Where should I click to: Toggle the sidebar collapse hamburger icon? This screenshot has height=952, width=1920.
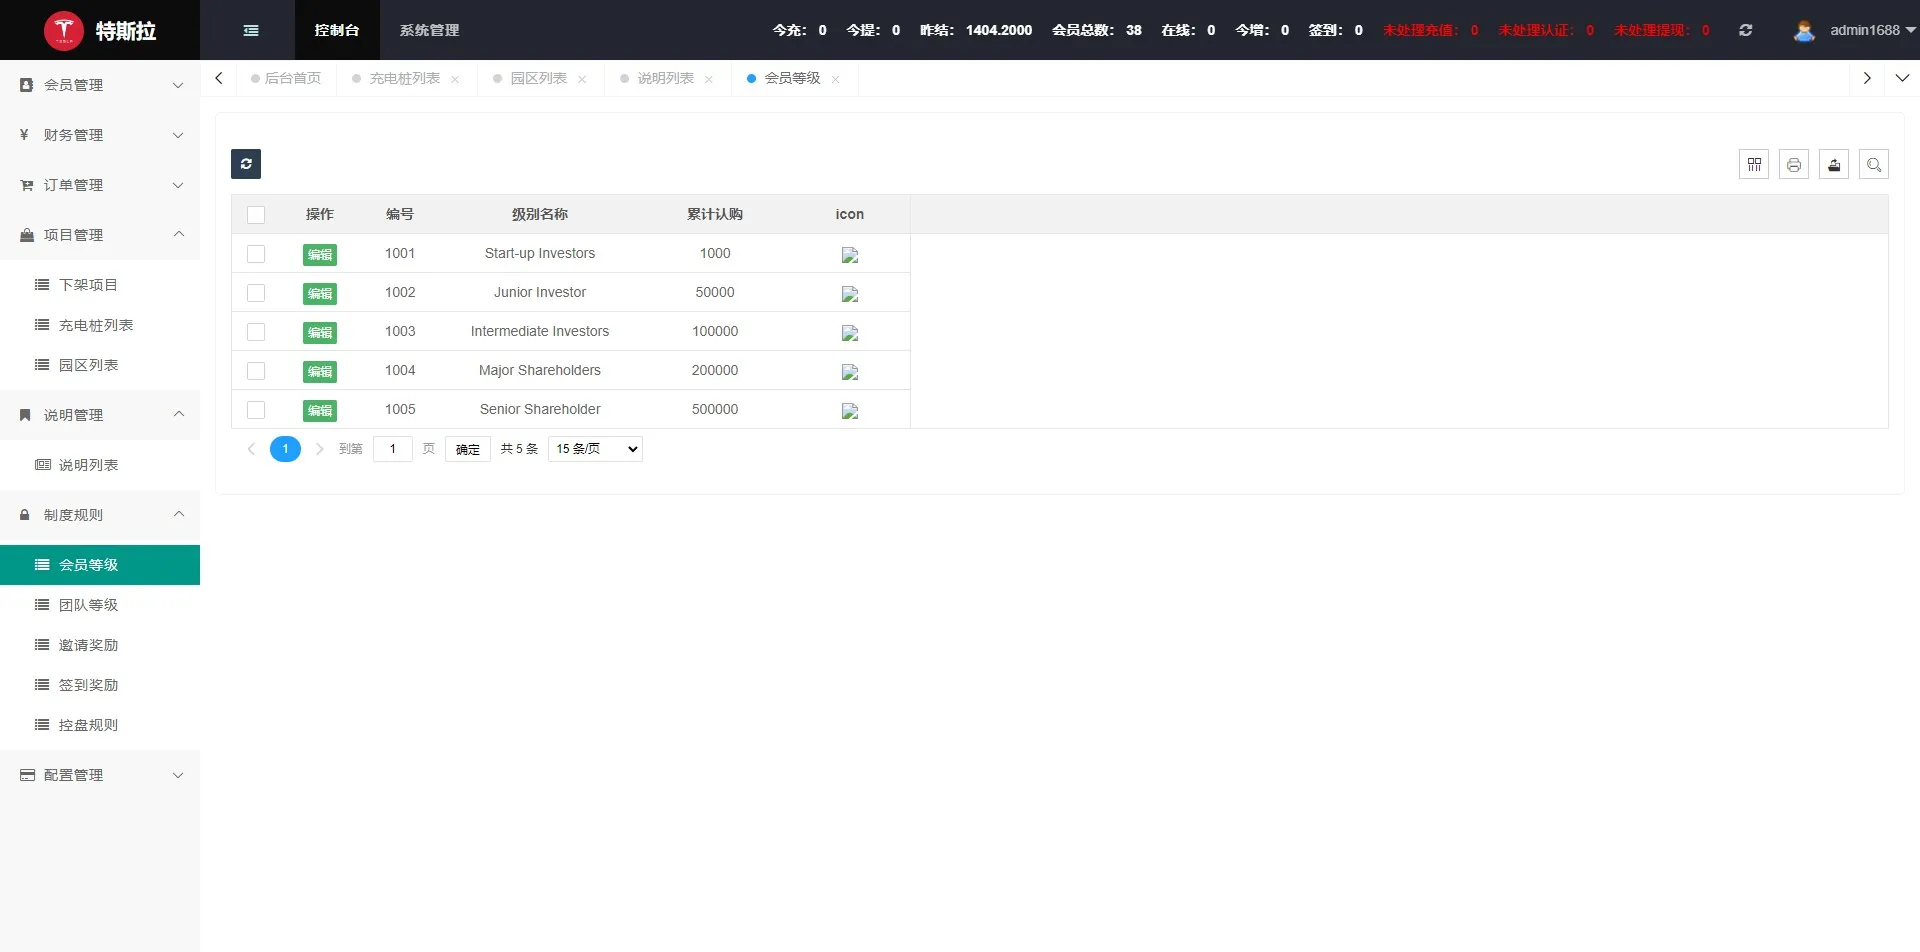click(x=251, y=30)
